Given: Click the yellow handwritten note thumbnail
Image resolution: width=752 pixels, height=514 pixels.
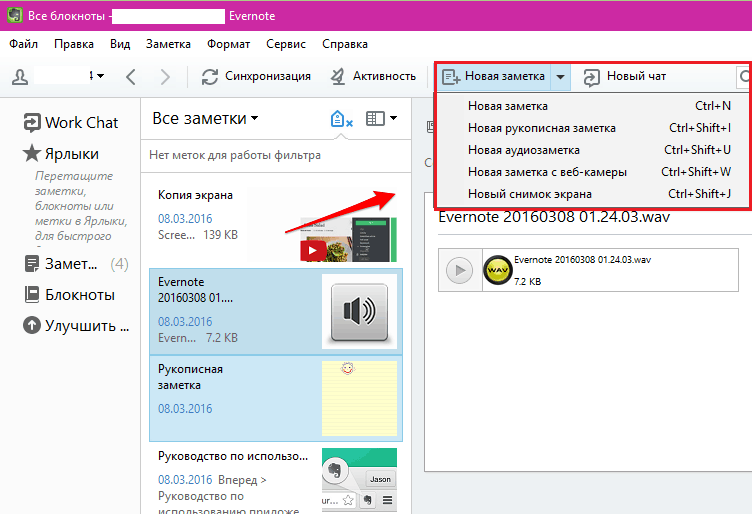Looking at the screenshot, I should pyautogui.click(x=359, y=398).
